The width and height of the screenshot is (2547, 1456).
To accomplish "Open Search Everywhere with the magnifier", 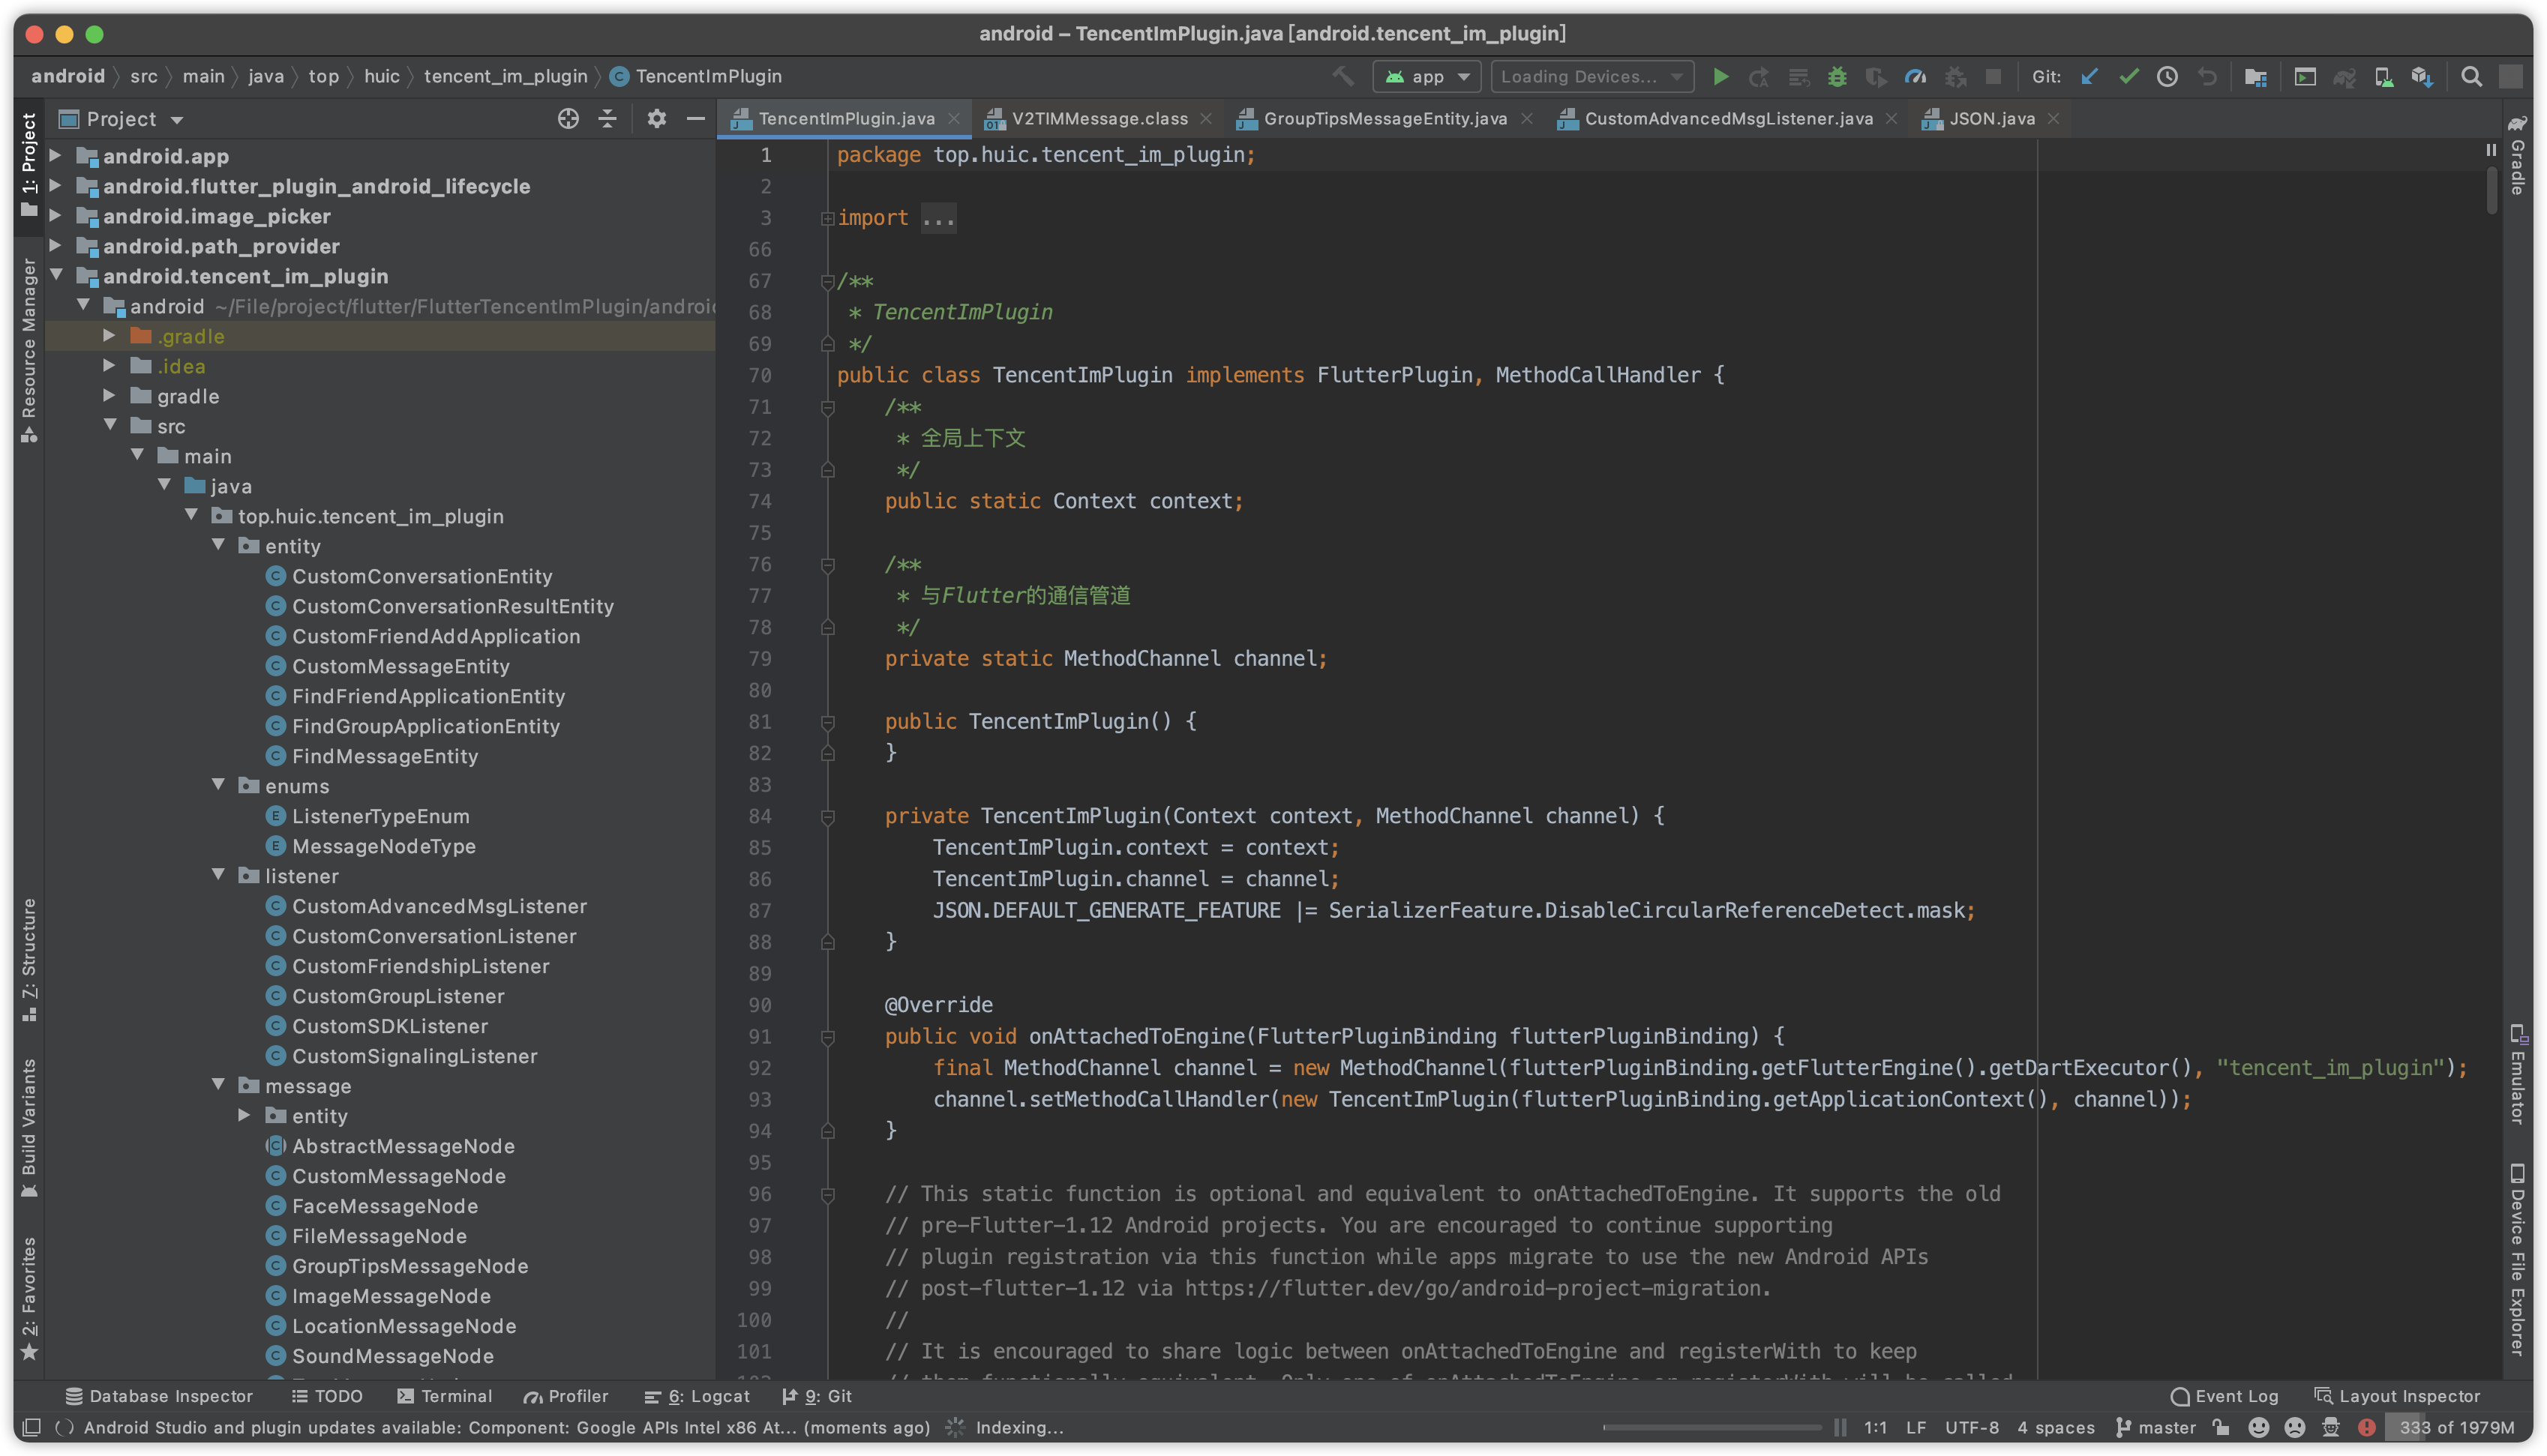I will click(2472, 76).
